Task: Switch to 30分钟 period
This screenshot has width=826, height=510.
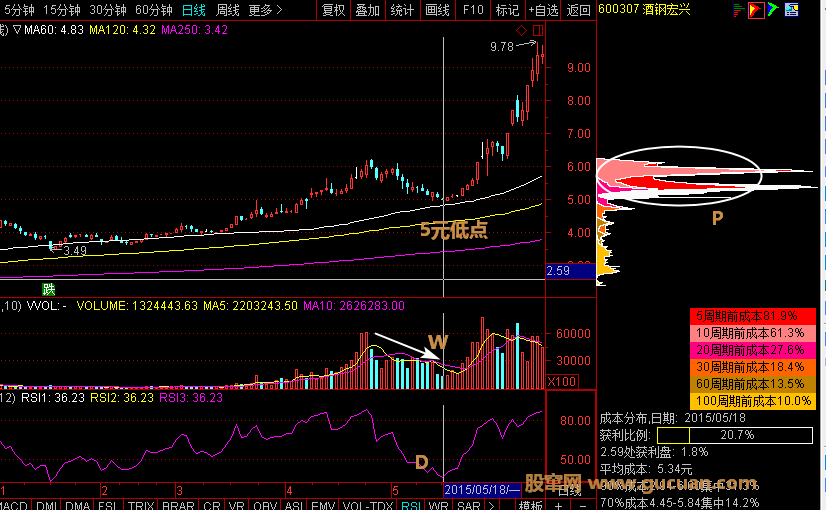Action: tap(107, 10)
